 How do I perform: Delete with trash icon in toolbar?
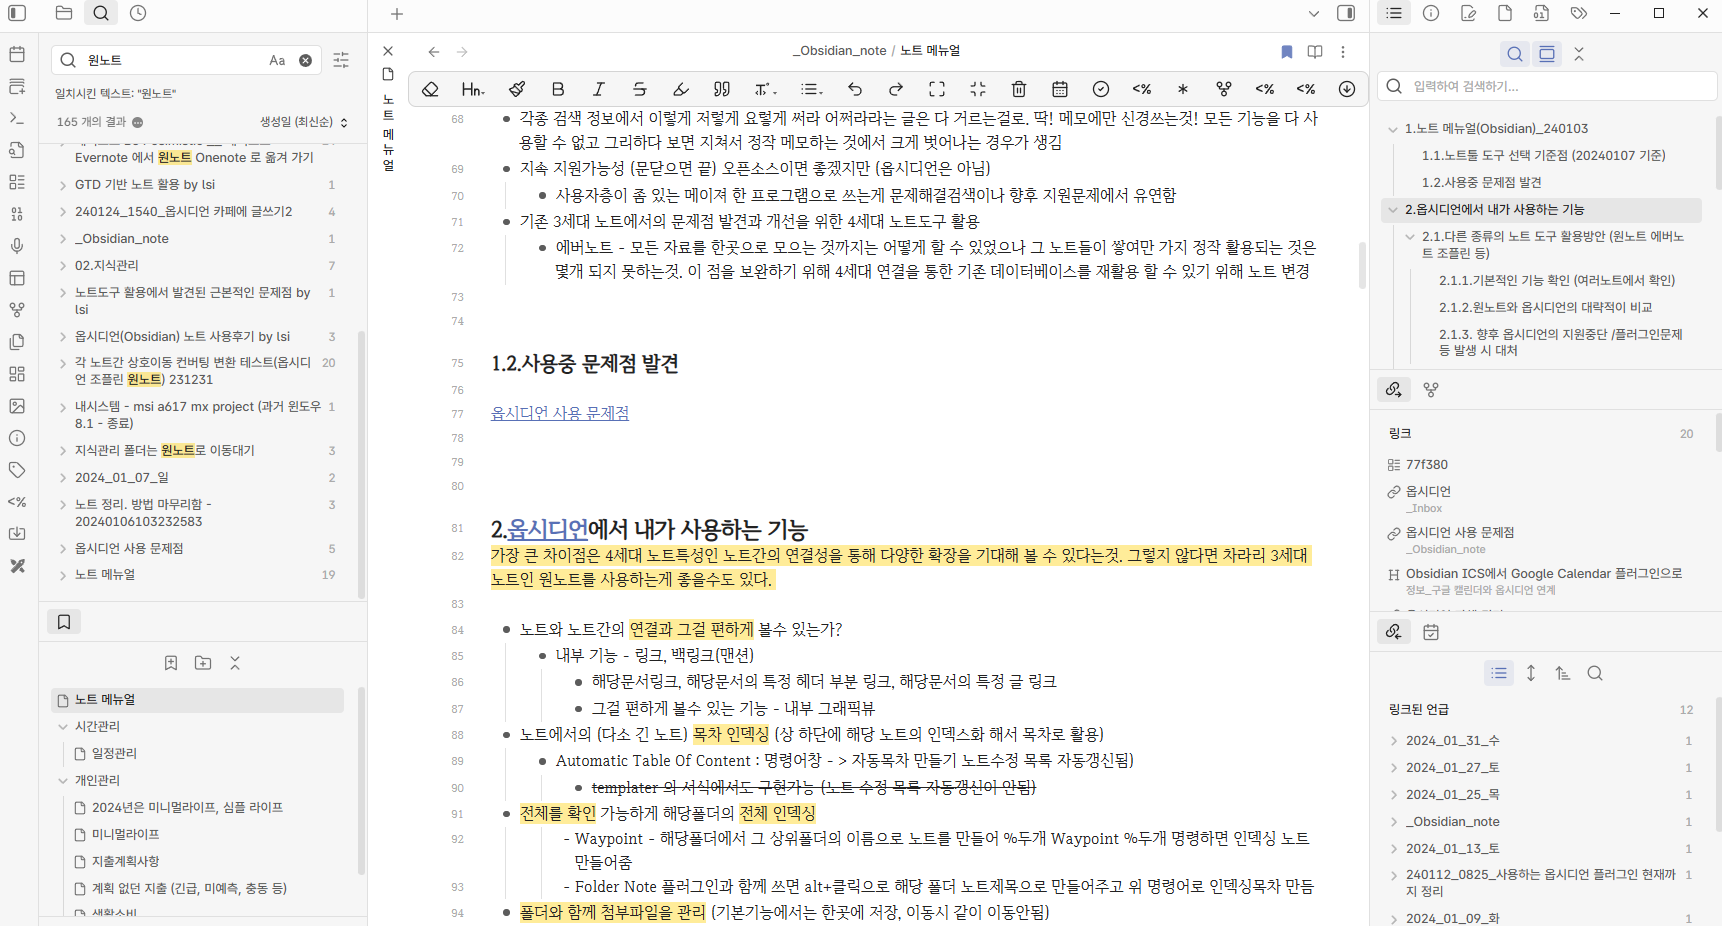[x=1019, y=89]
